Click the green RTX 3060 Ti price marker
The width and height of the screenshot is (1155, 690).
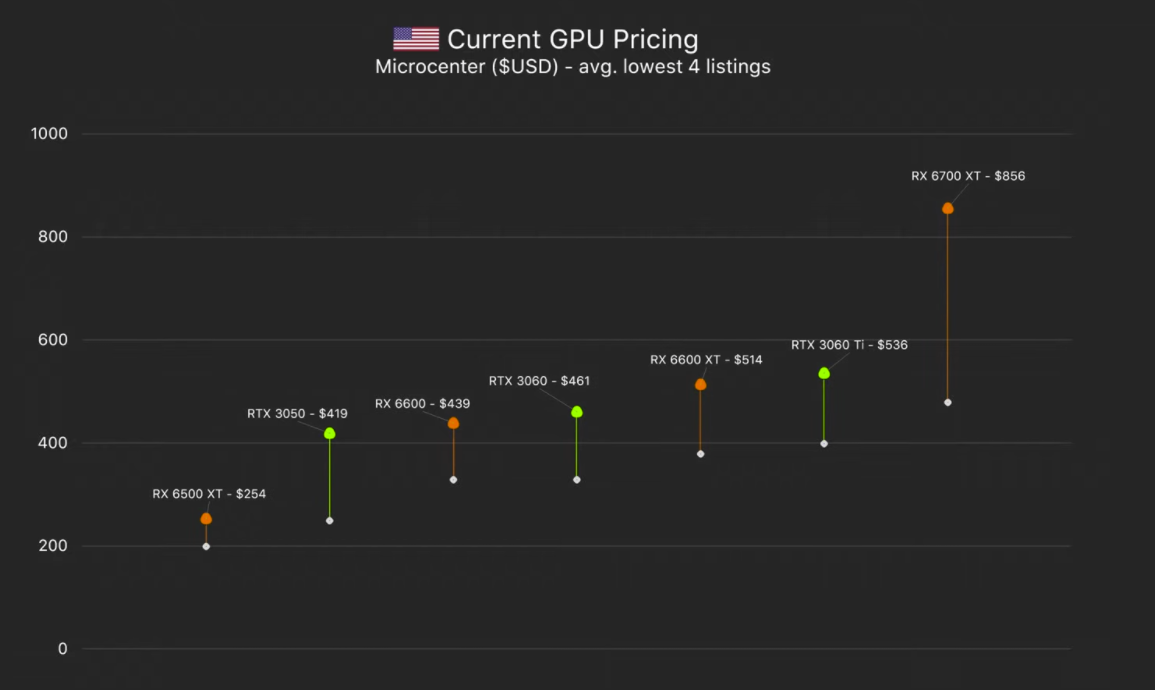[824, 373]
